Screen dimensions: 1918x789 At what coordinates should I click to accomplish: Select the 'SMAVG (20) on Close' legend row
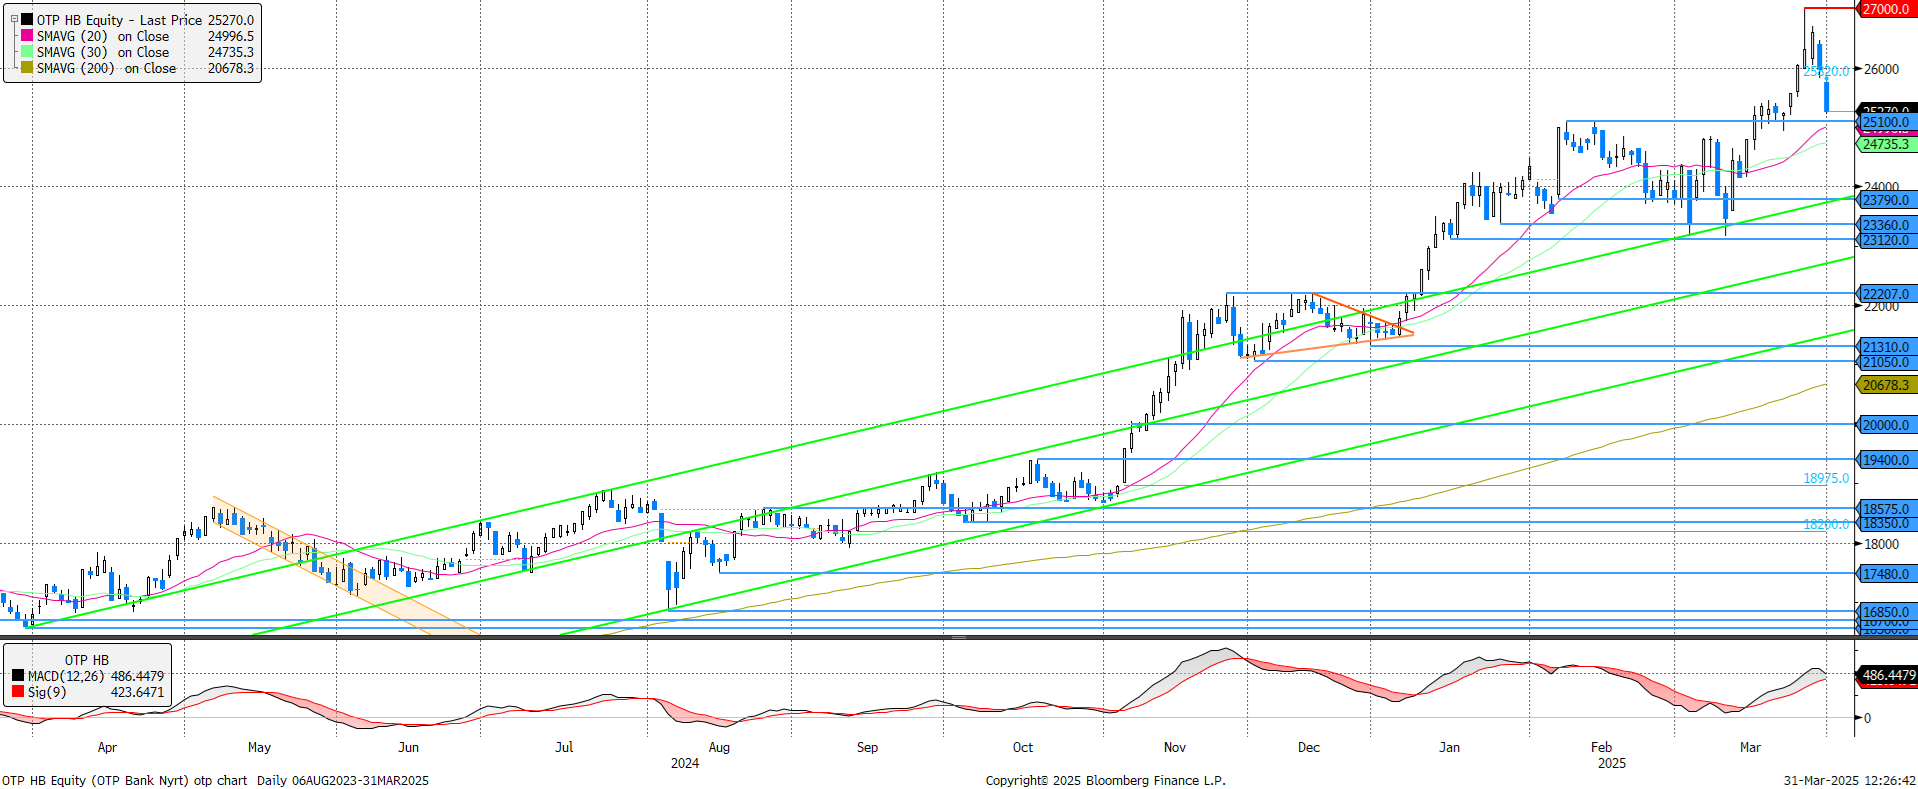click(103, 36)
